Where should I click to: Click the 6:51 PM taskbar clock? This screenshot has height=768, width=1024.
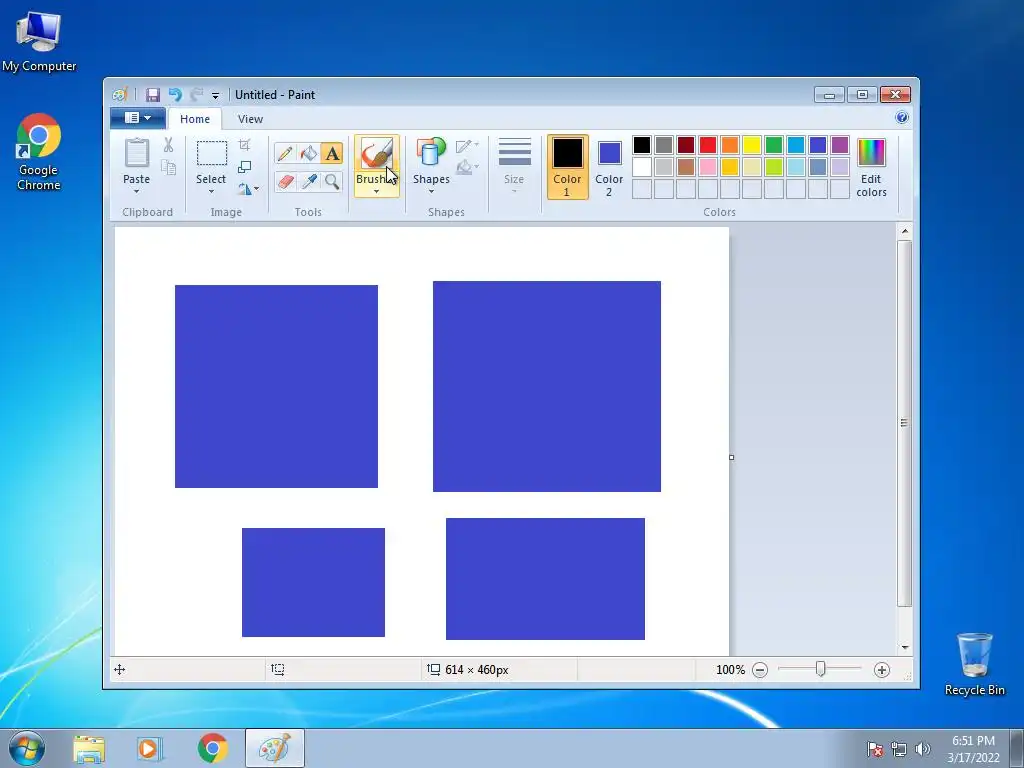click(973, 741)
